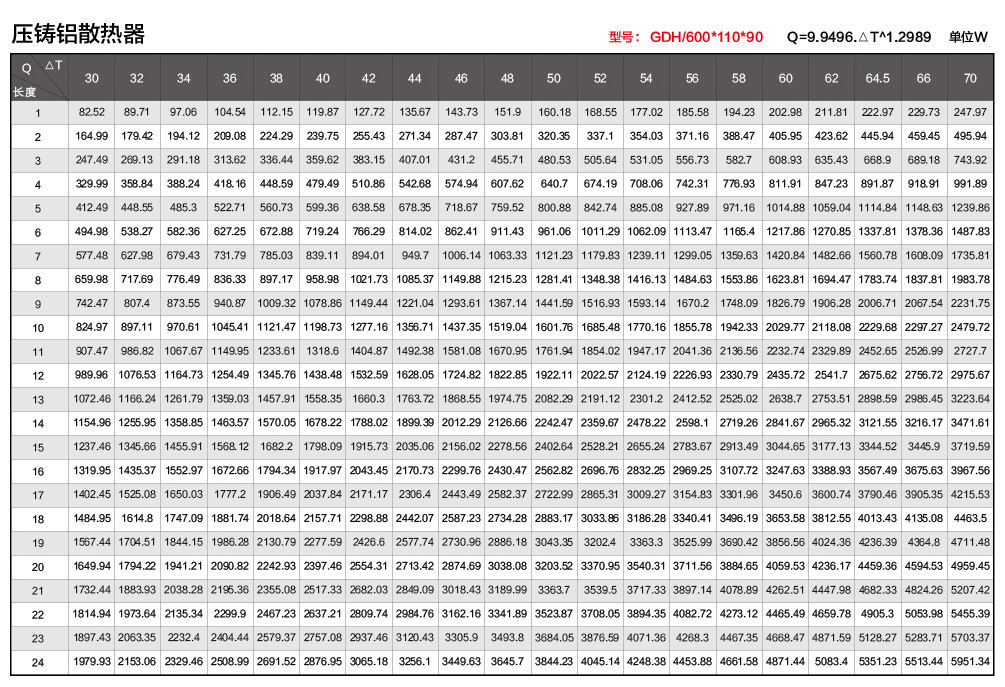Viewport: 1005px width, 687px height.
Task: Click the 压铸铝散热器 title text
Action: [78, 34]
